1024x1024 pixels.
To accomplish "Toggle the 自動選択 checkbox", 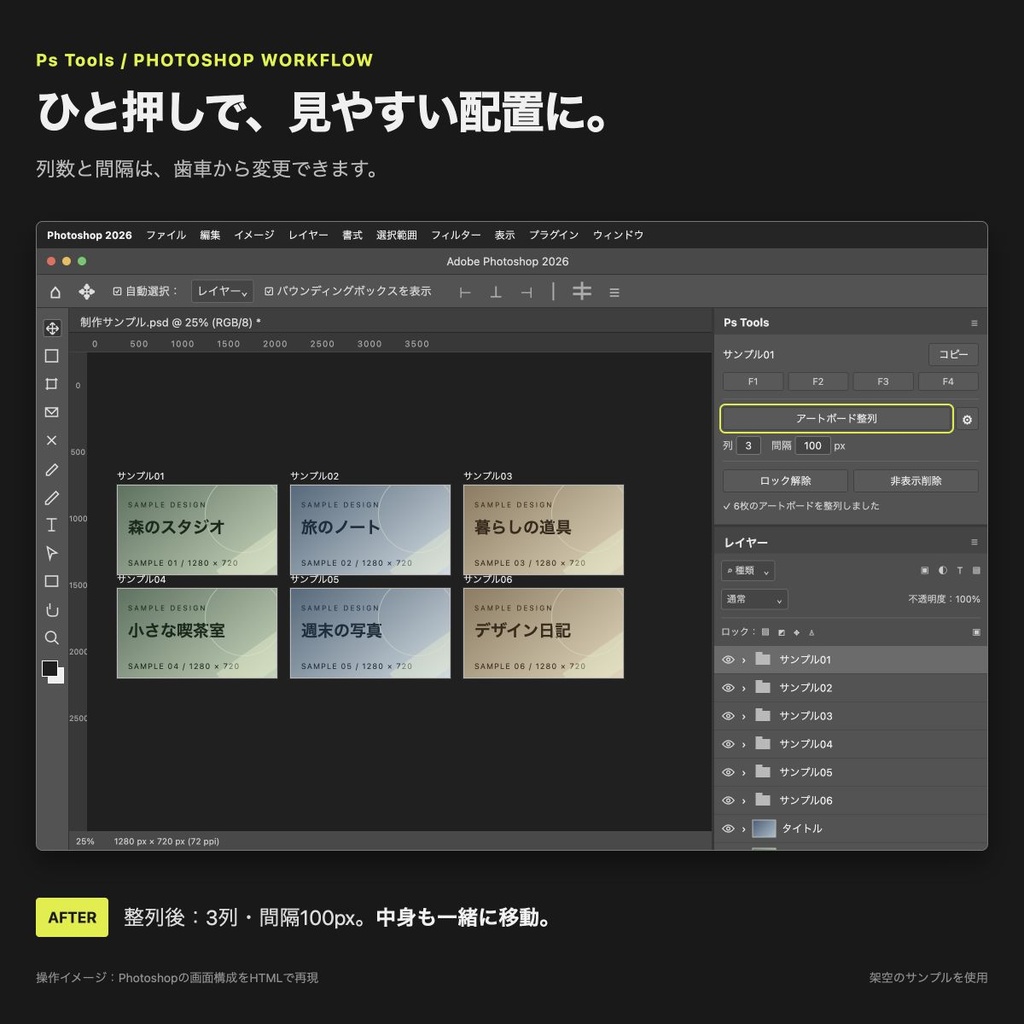I will pos(118,291).
